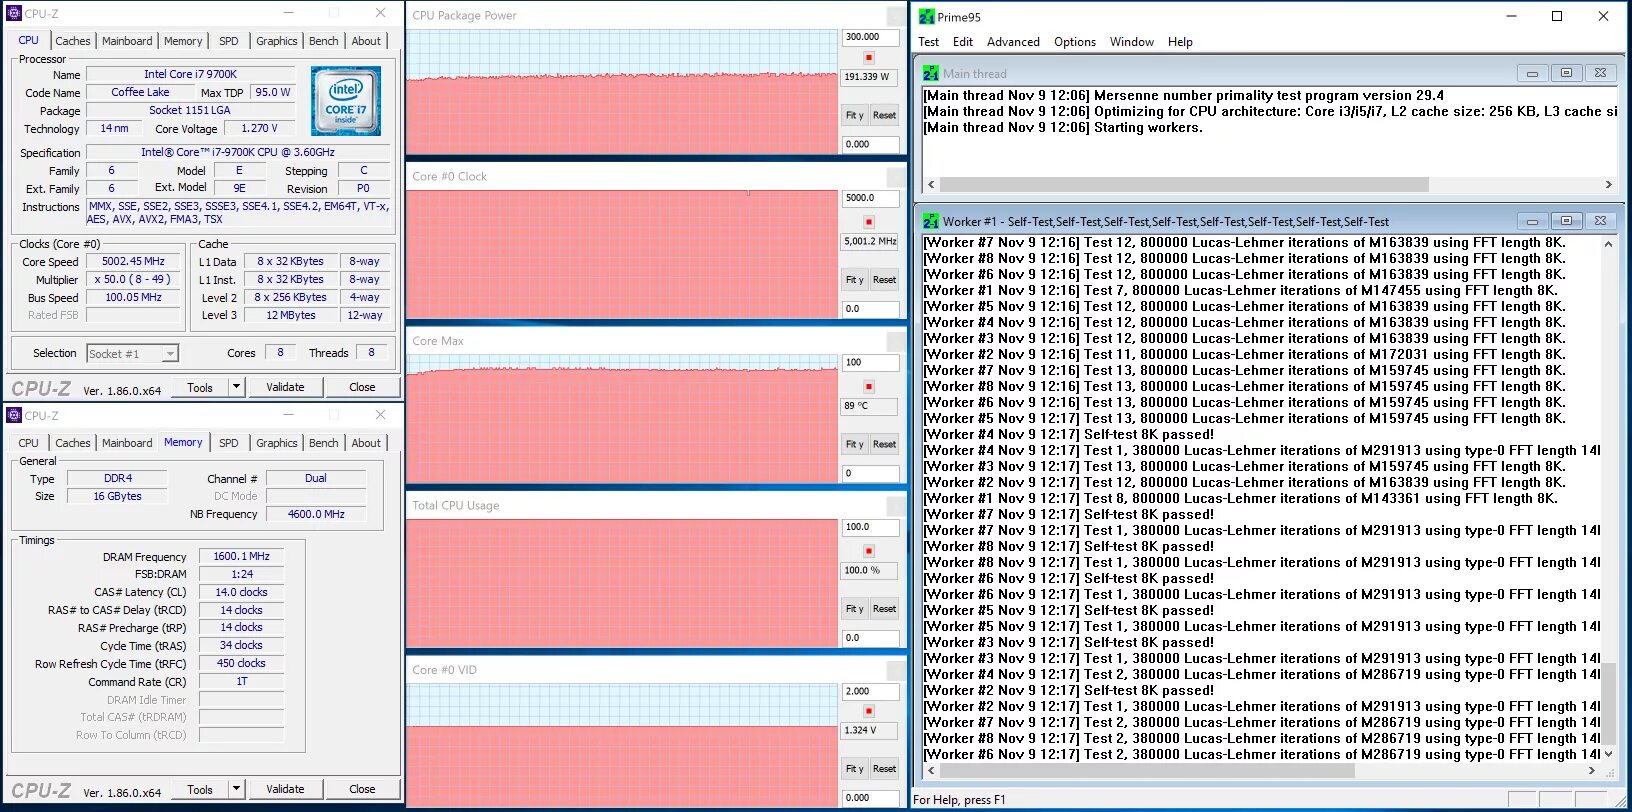
Task: Click the Worker #1 window icon
Action: tap(931, 222)
